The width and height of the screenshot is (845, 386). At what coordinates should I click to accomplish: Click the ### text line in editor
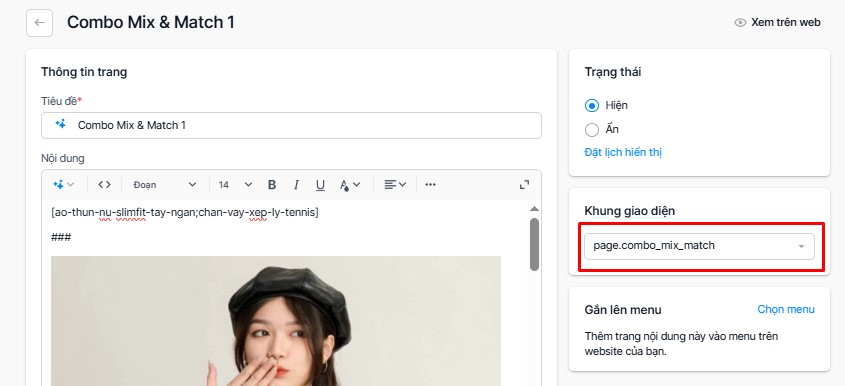[x=61, y=237]
